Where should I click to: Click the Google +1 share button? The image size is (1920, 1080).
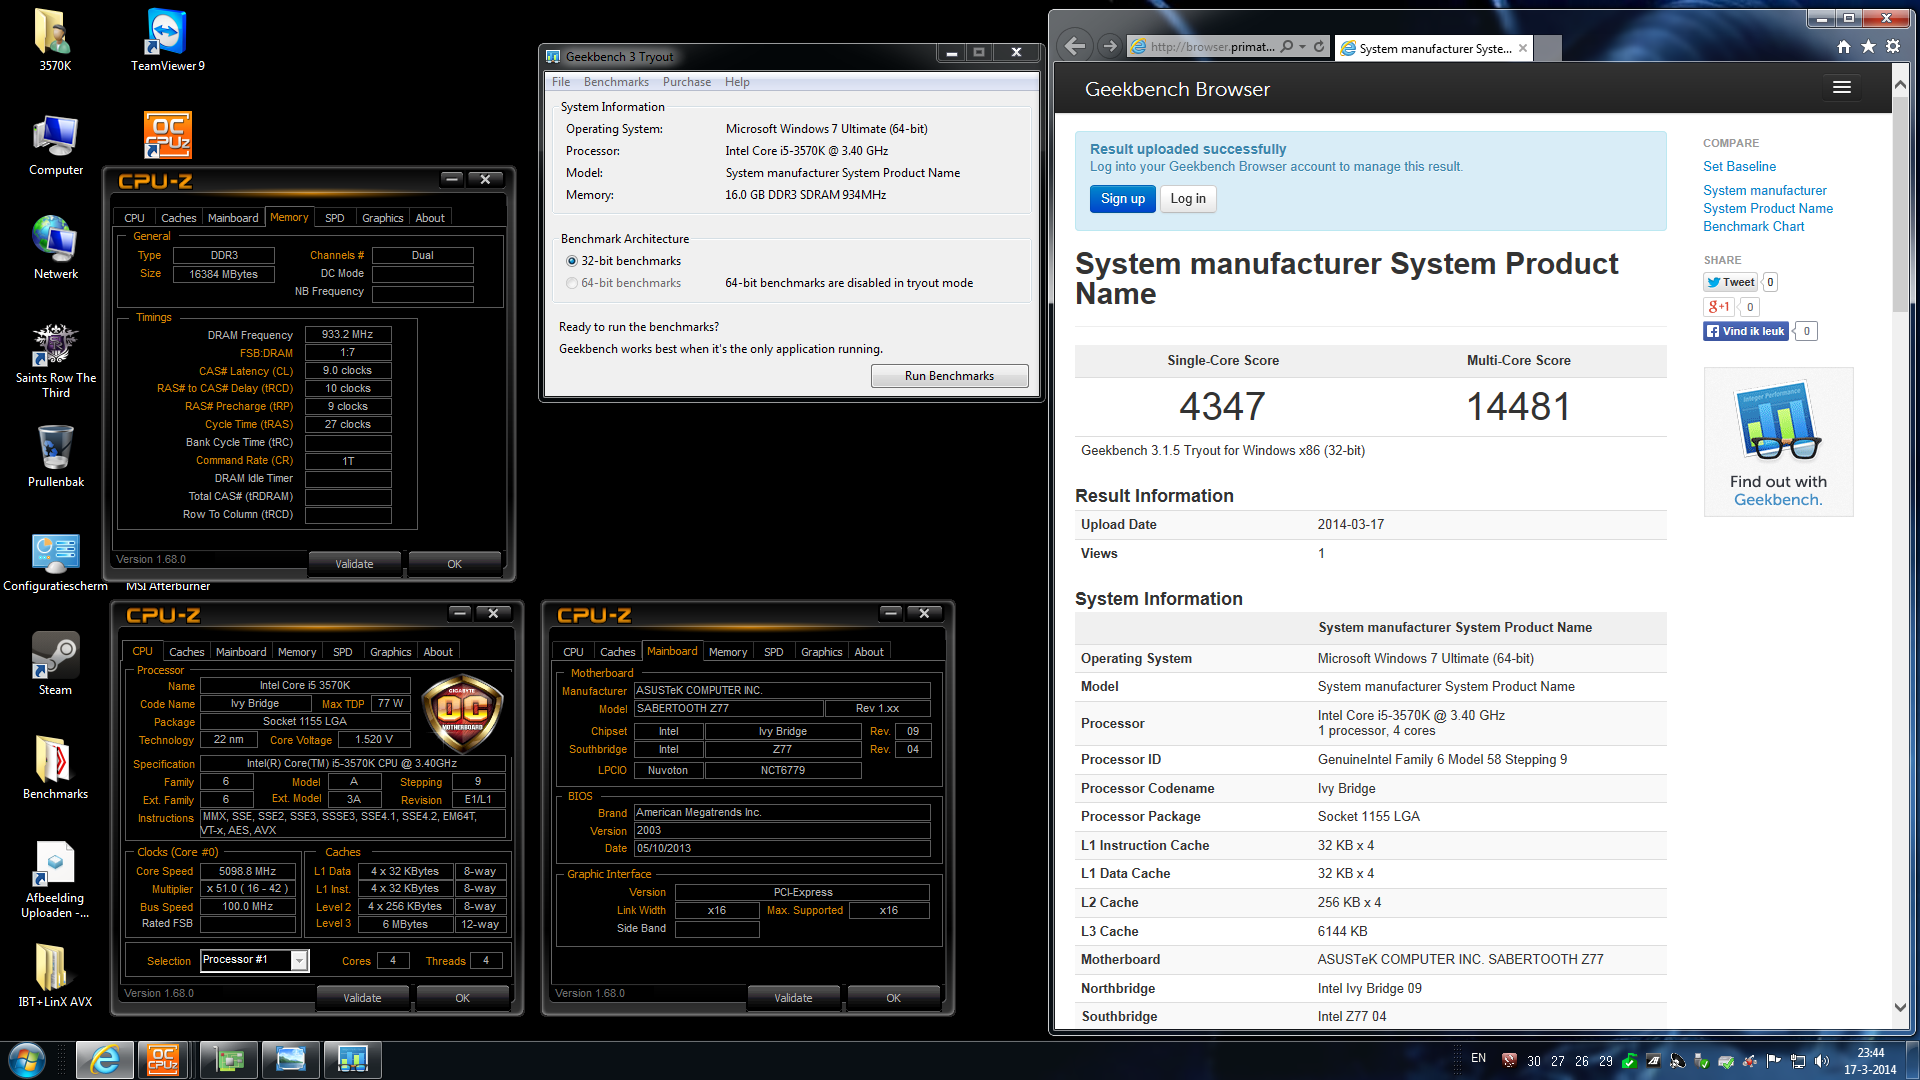point(1717,307)
